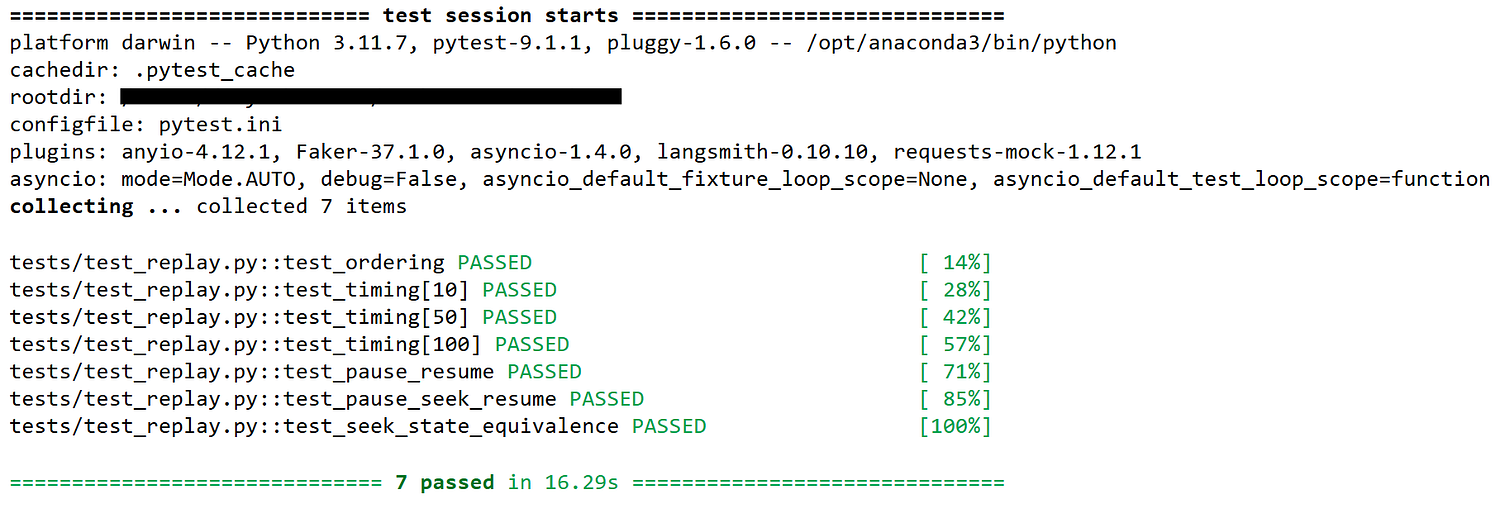
Task: Click the cachedir .pytest_cache text
Action: coord(152,70)
